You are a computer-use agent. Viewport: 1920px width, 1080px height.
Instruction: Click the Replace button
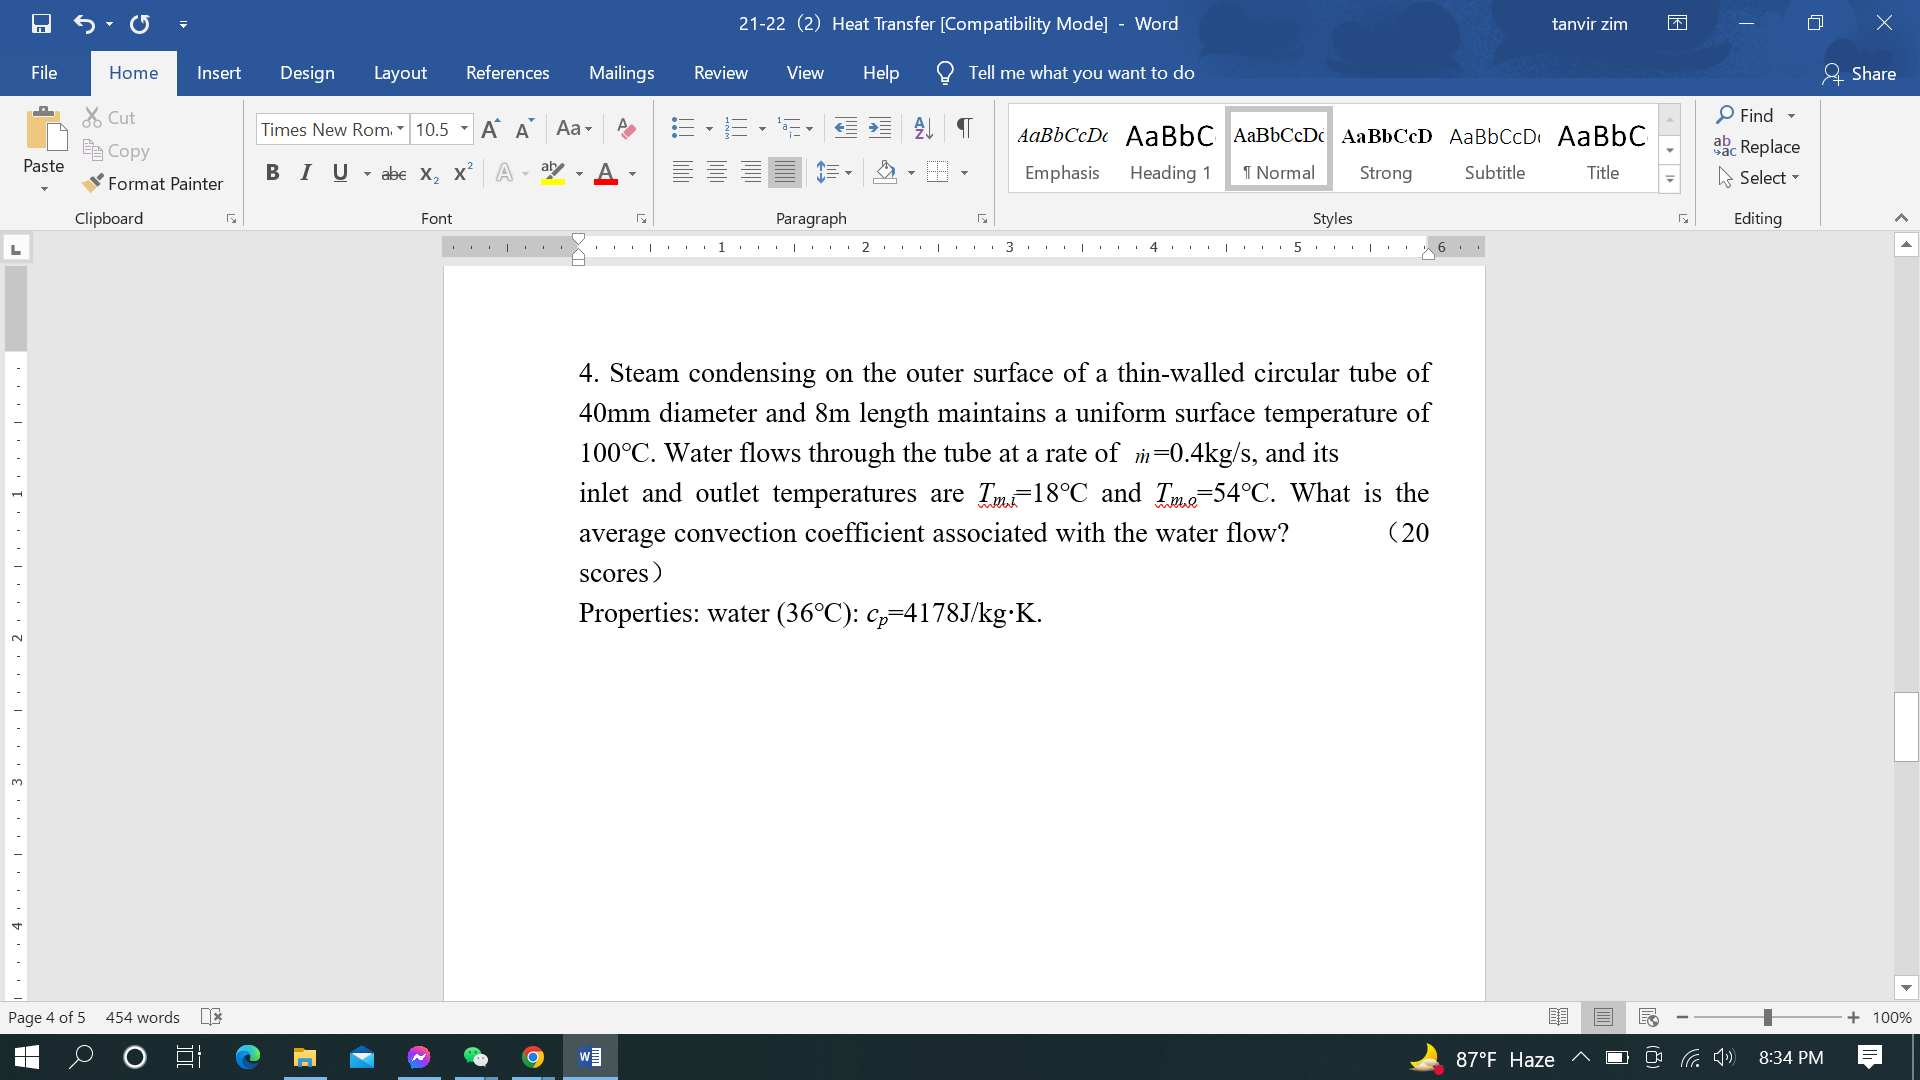1757,147
